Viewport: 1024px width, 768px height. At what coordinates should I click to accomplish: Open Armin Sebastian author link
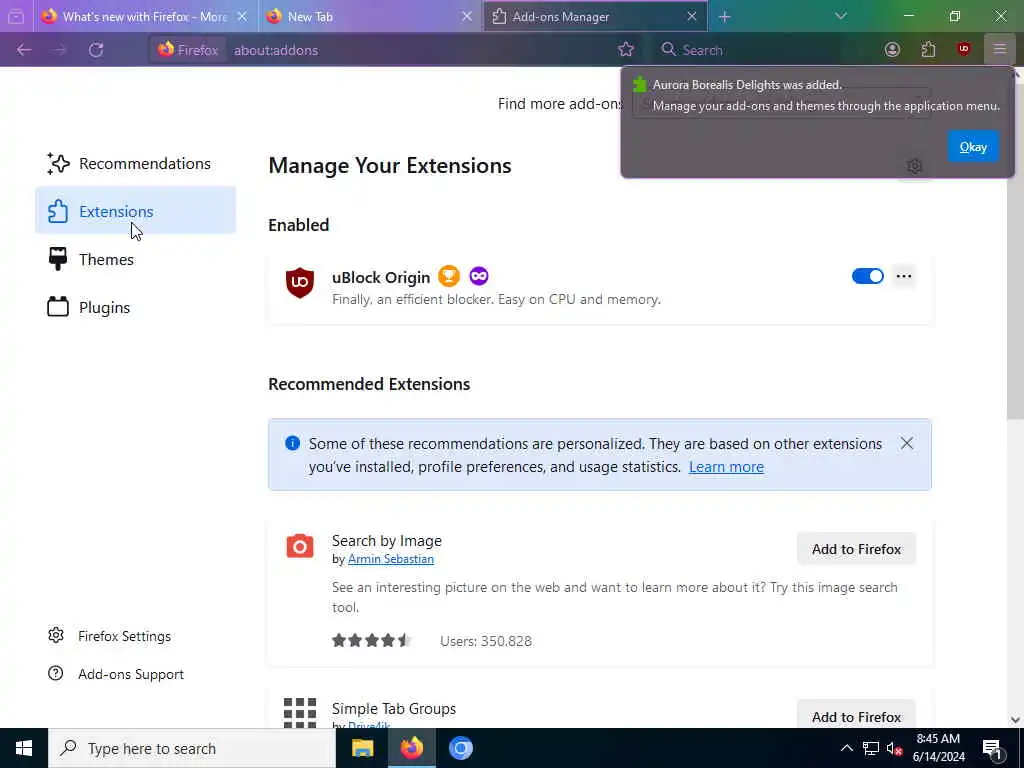click(x=391, y=559)
